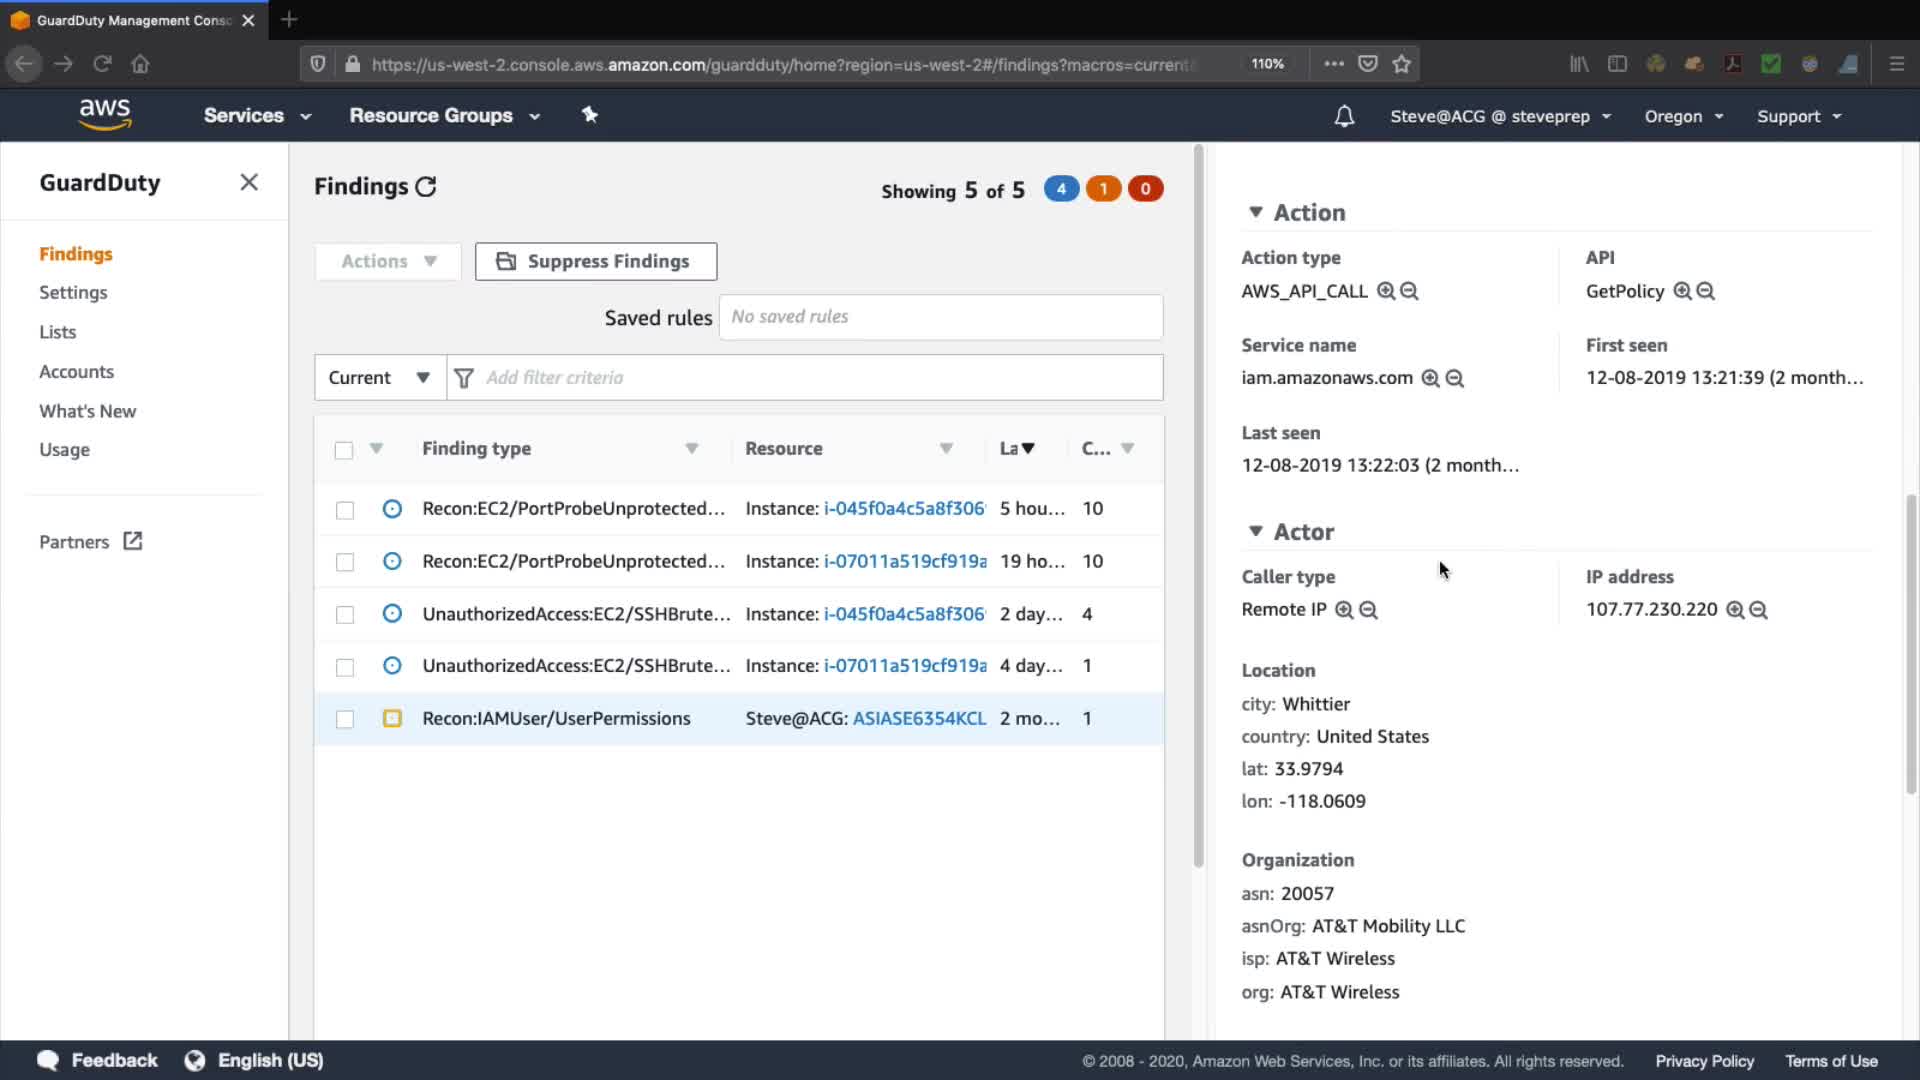Click the zoom-in filter icon next to GetPolicy
Image resolution: width=1920 pixels, height=1080 pixels.
(1682, 291)
